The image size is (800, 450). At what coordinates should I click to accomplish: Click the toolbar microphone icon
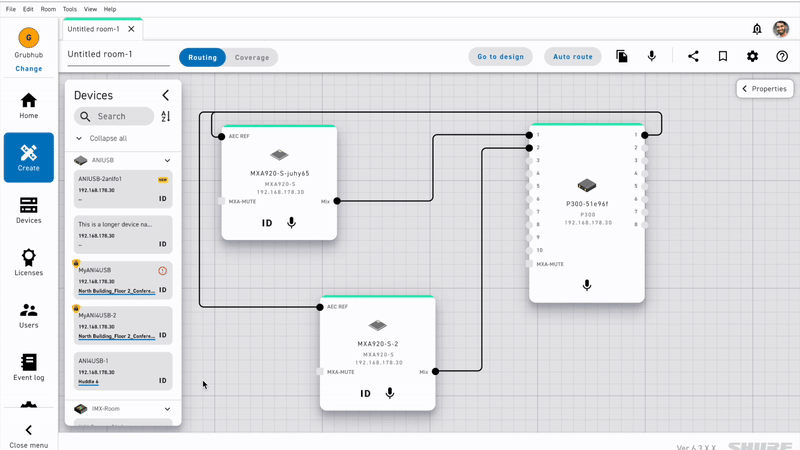pos(652,56)
